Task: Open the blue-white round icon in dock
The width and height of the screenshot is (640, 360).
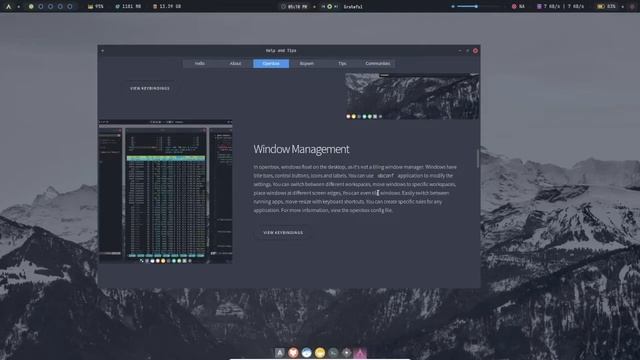Action: [307, 352]
